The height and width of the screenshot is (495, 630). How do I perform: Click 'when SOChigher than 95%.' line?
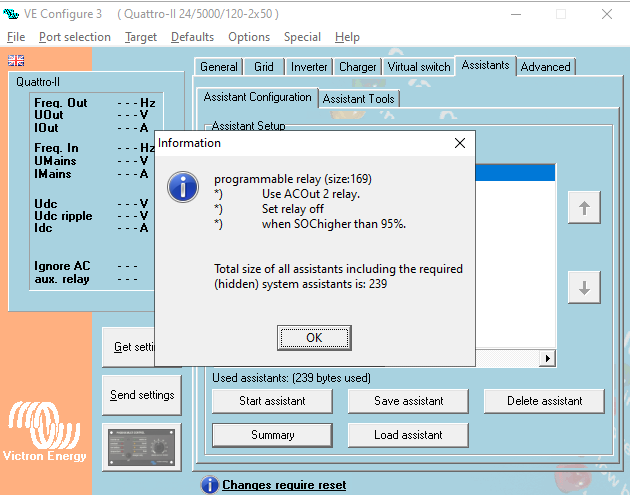coord(334,224)
